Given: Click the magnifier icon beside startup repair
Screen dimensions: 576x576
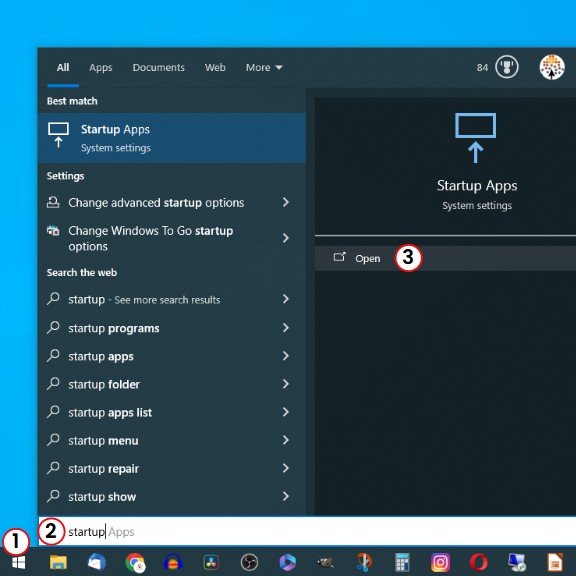Looking at the screenshot, I should click(x=53, y=468).
